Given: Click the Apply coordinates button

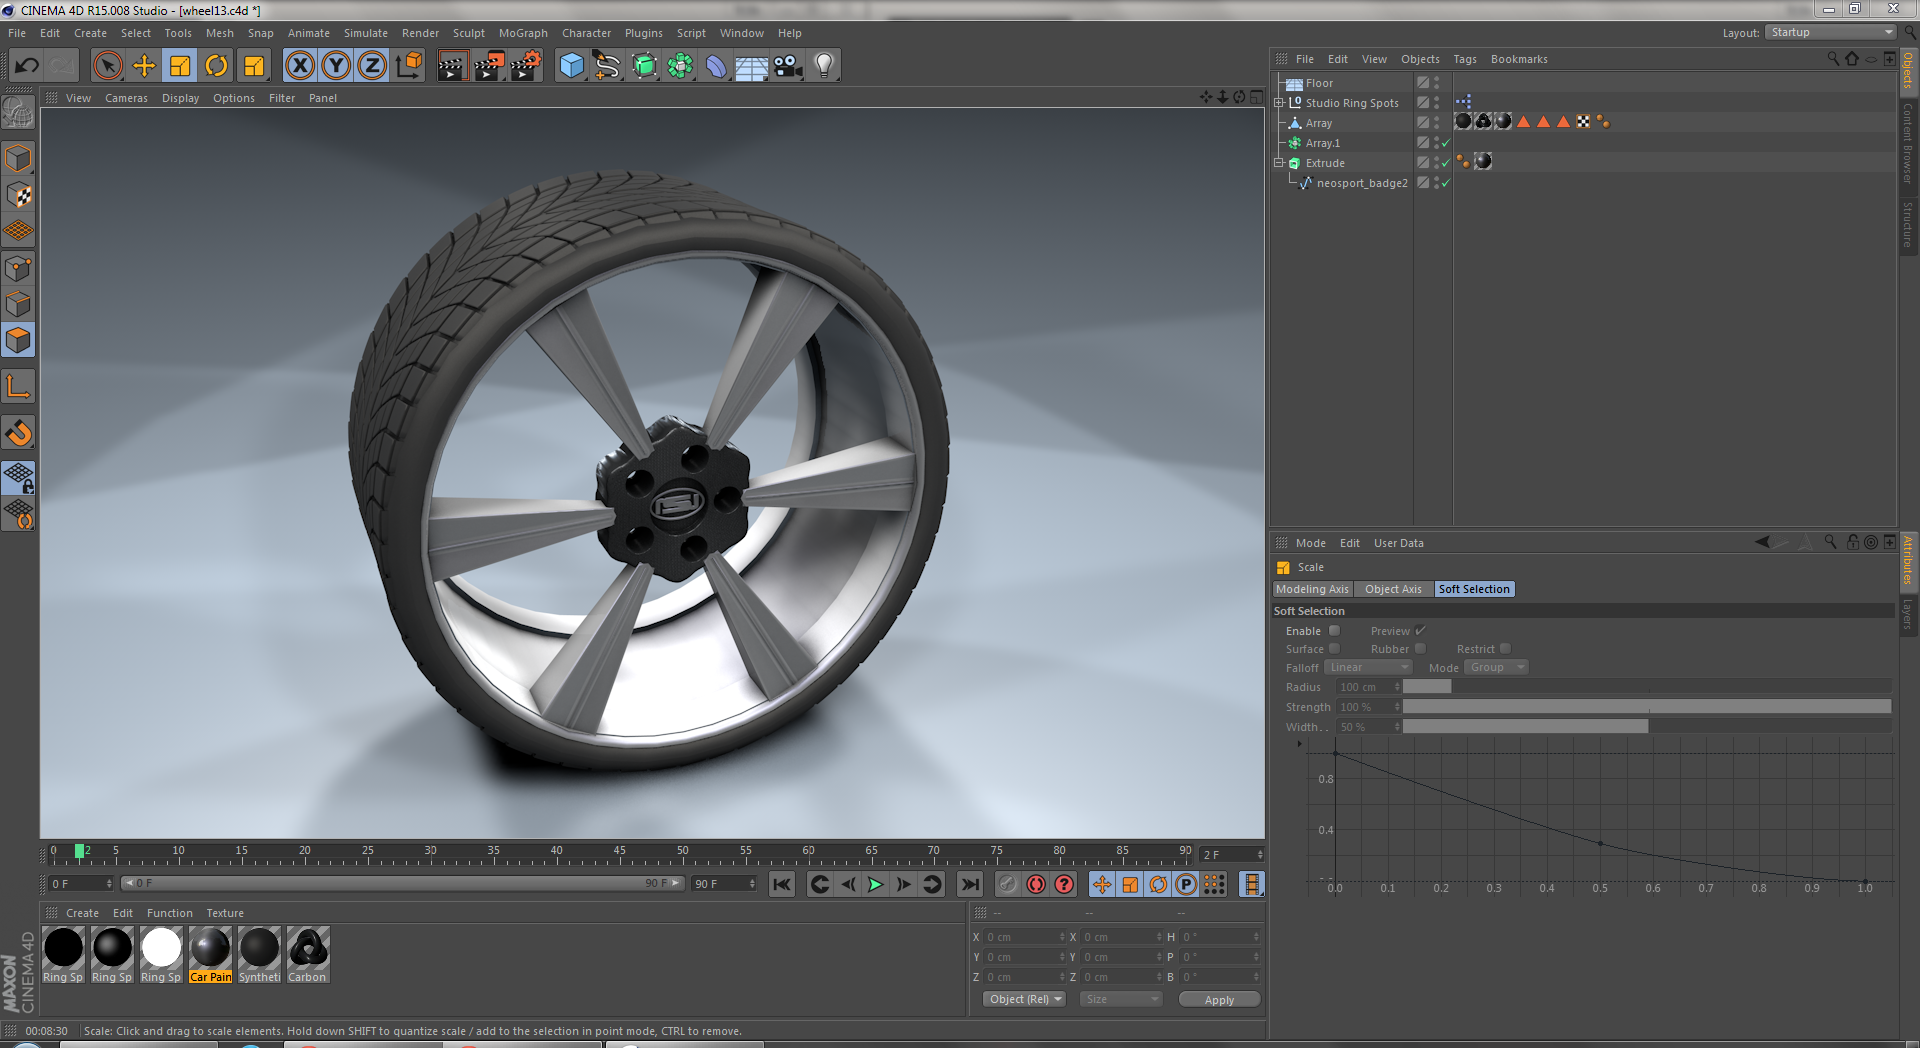Looking at the screenshot, I should click(x=1219, y=1000).
